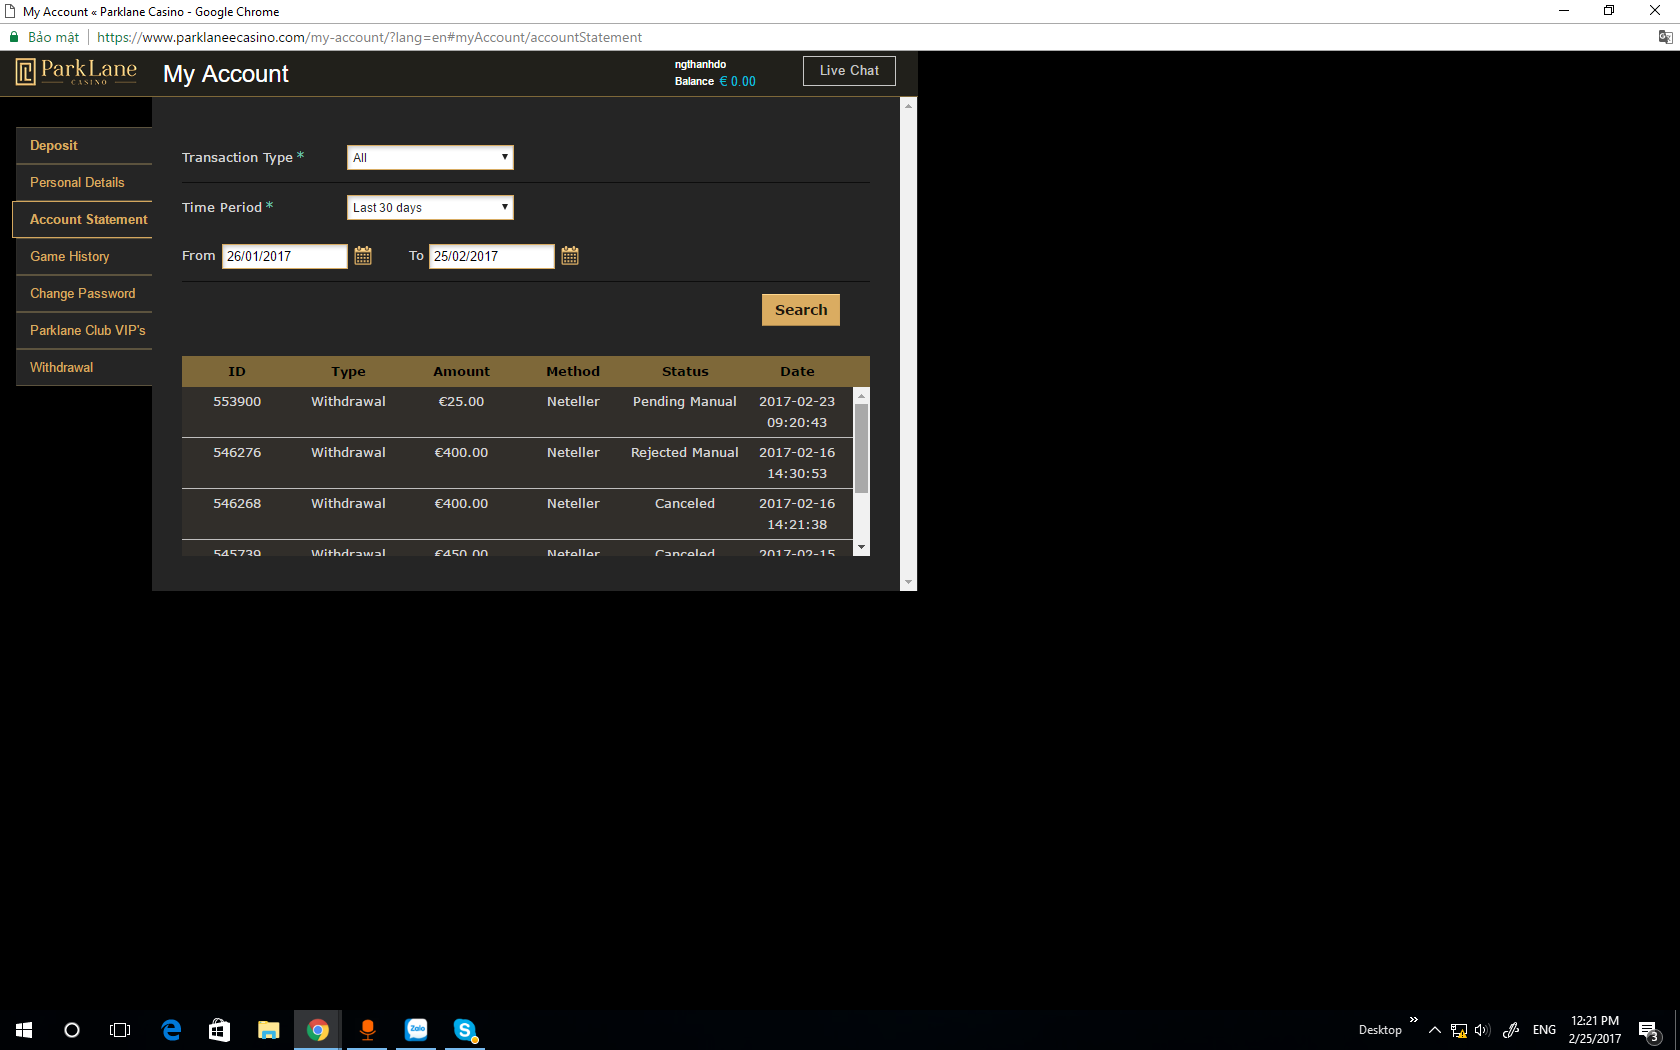Click the transactions table scrollbar thumb
The image size is (1680, 1050).
(862, 448)
